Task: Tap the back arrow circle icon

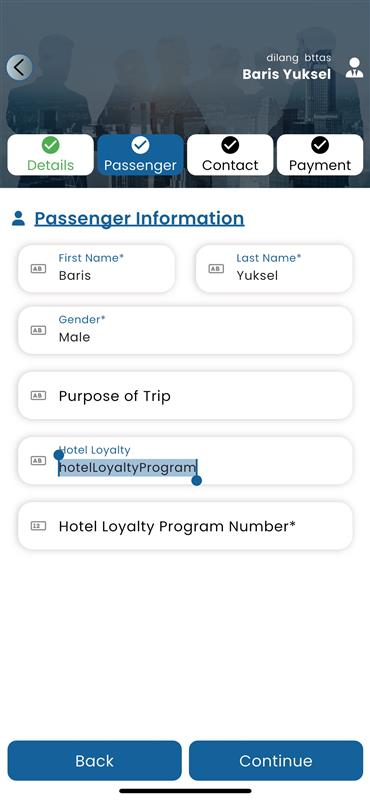Action: pyautogui.click(x=19, y=67)
